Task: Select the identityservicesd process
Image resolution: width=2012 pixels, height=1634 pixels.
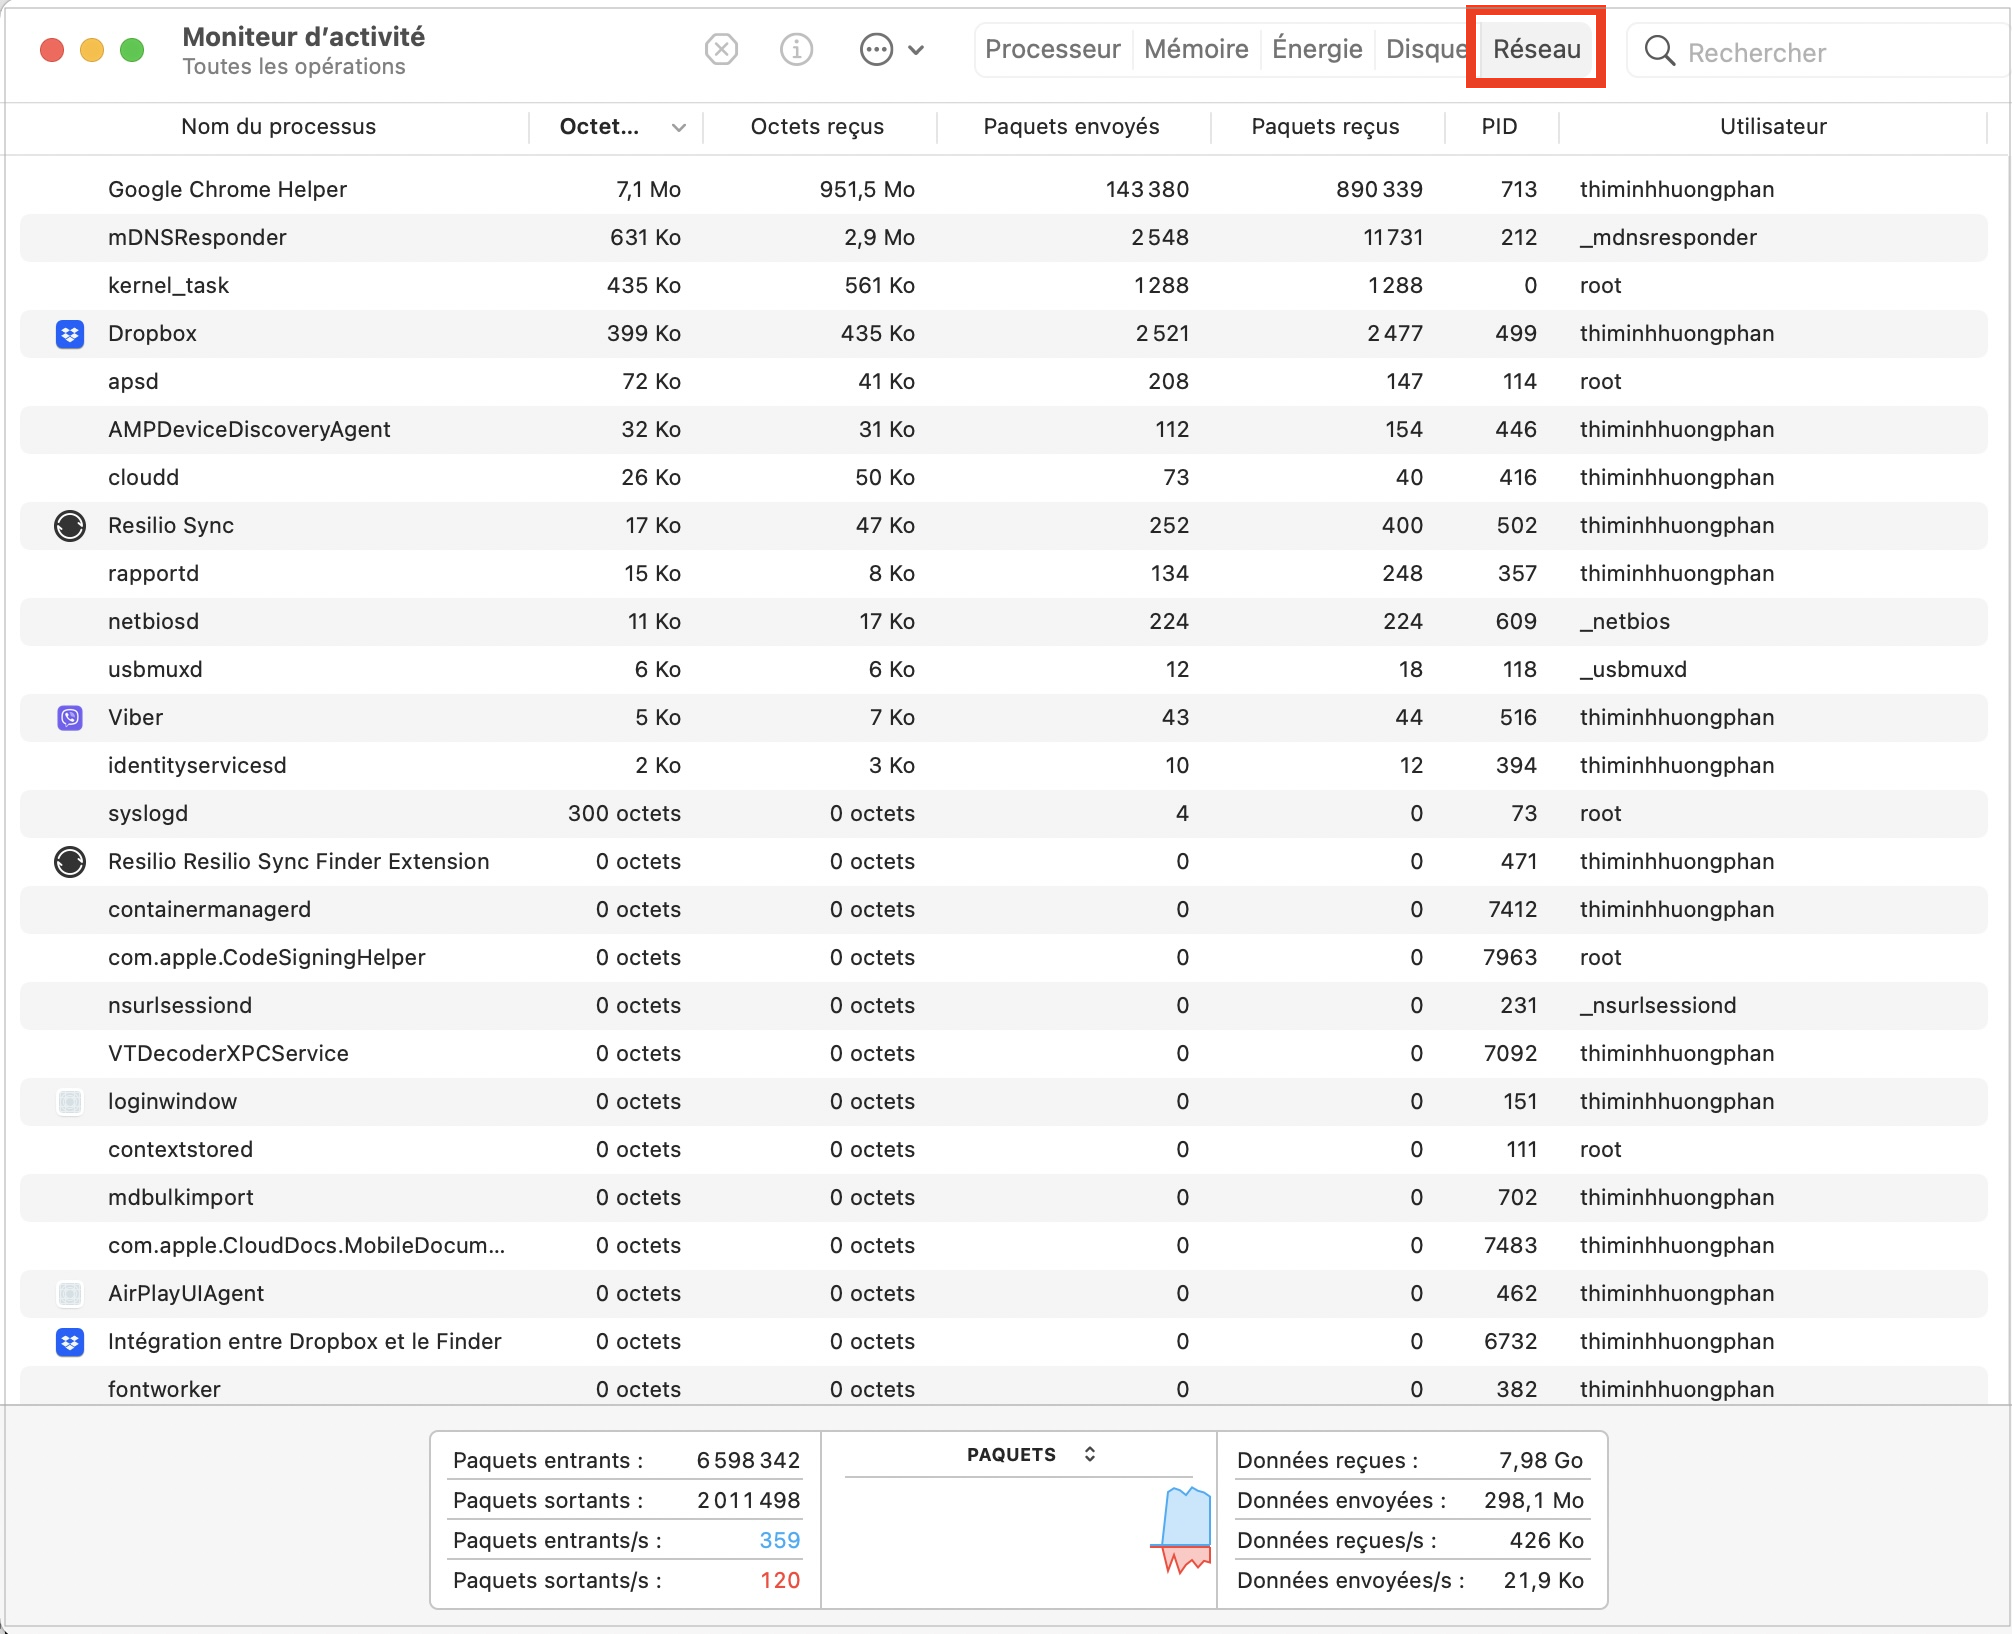Action: (1003, 766)
